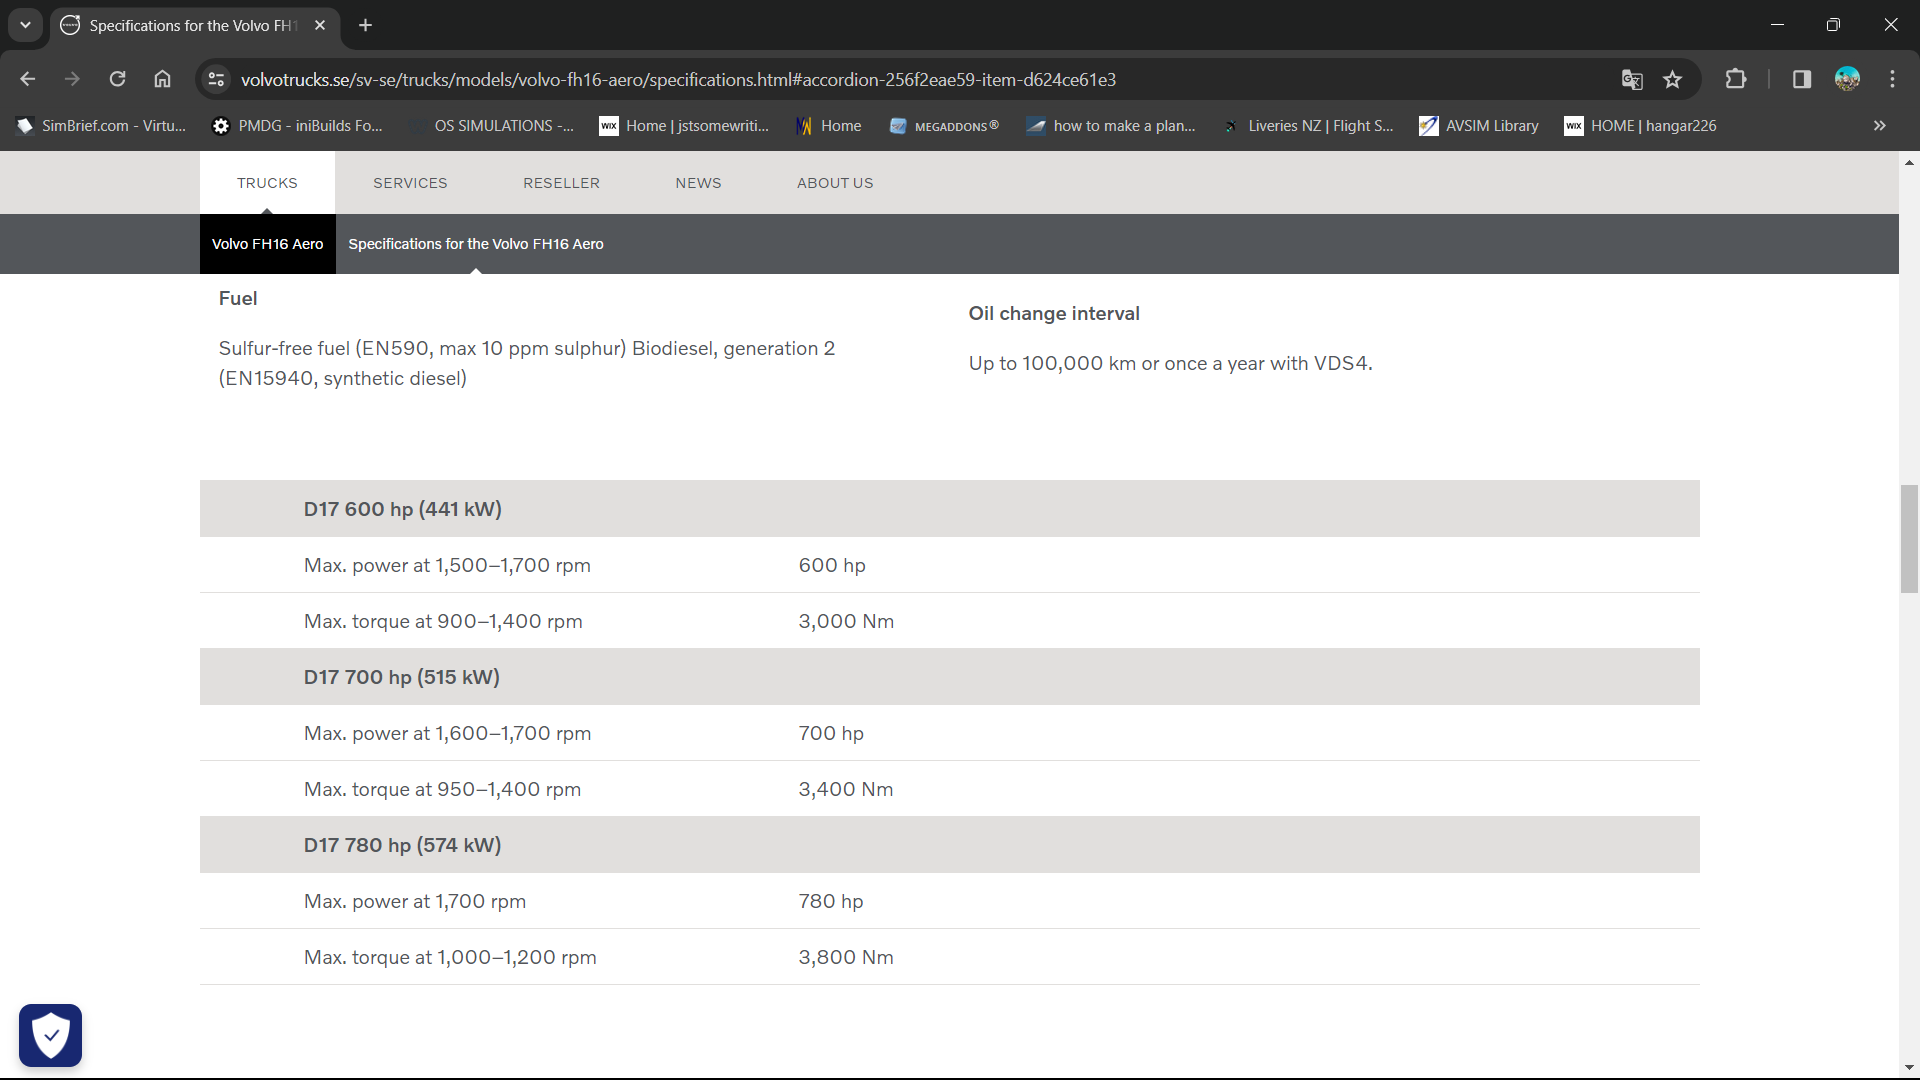Go to the Volvo FH16 Aero page
1920x1080 pixels.
267,244
